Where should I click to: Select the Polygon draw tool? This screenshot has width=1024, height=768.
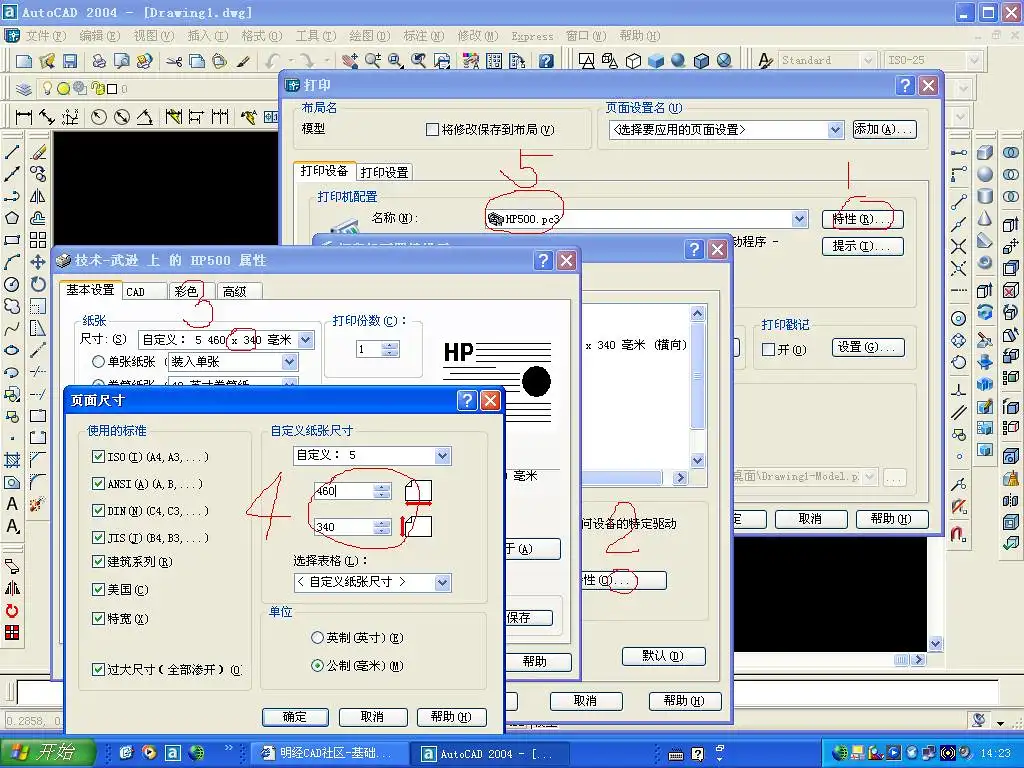click(x=12, y=218)
